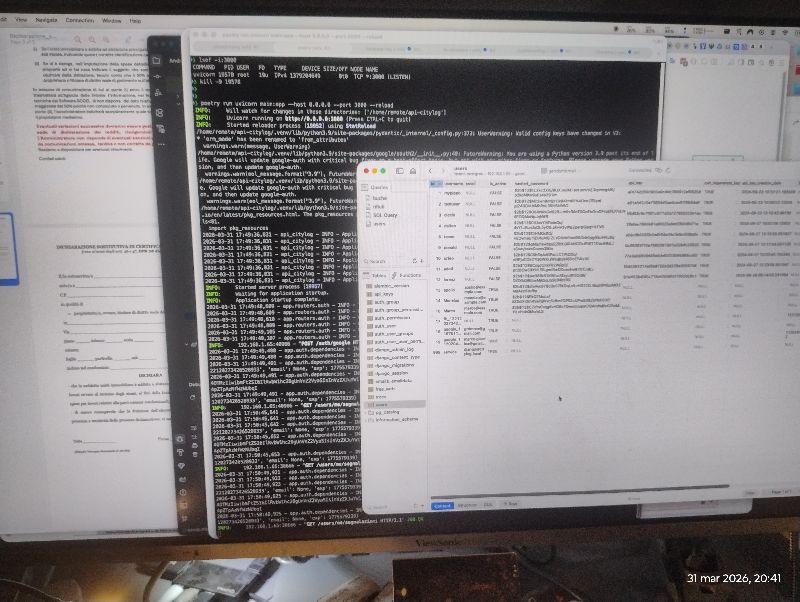Click the hashed_password column header
800x602 pixels.
(x=529, y=186)
